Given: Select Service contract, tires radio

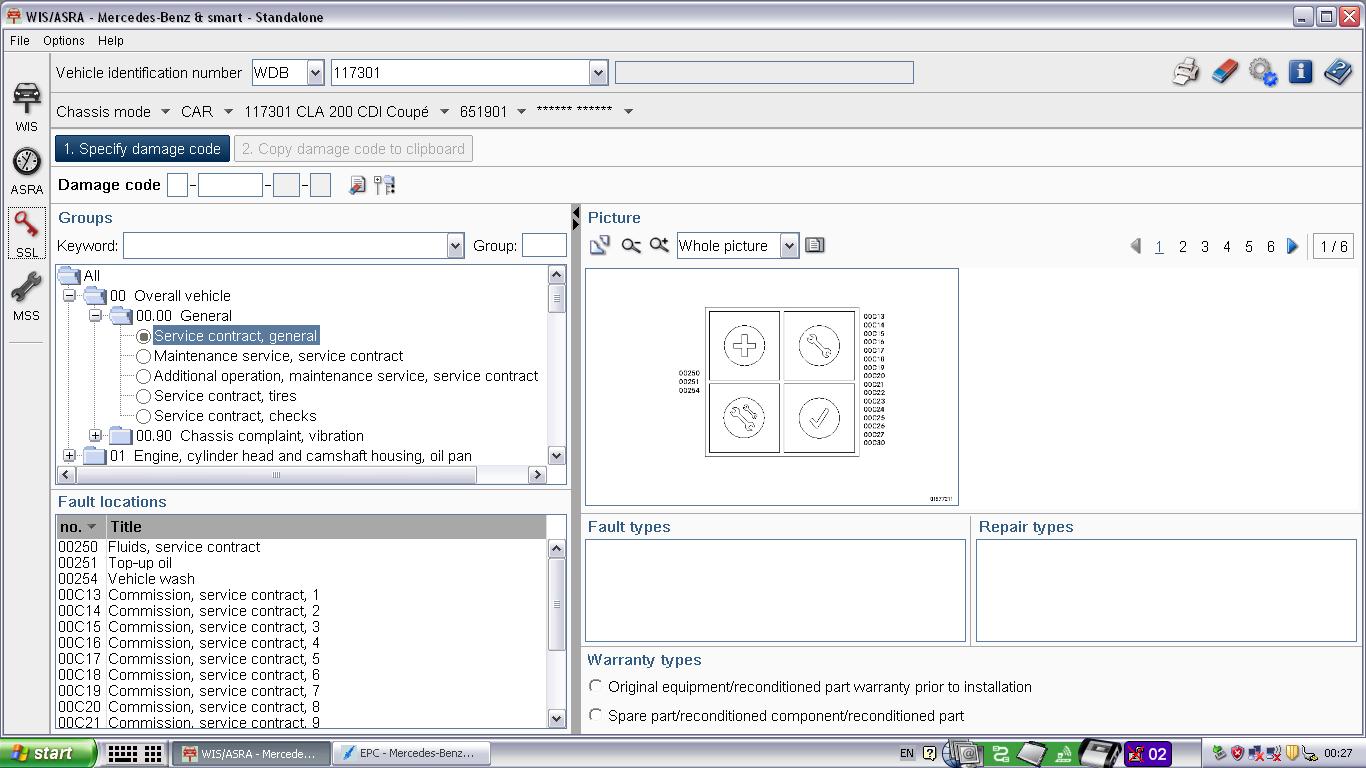Looking at the screenshot, I should pyautogui.click(x=144, y=396).
